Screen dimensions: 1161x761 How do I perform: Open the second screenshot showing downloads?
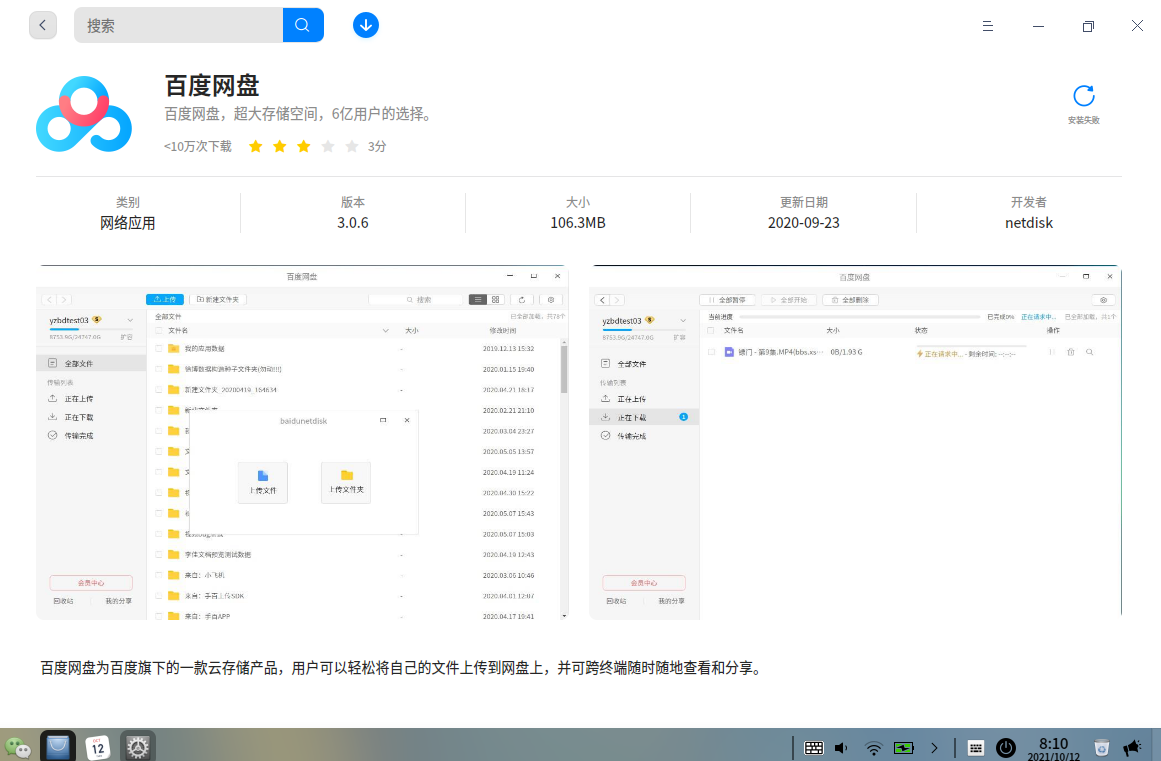click(855, 443)
